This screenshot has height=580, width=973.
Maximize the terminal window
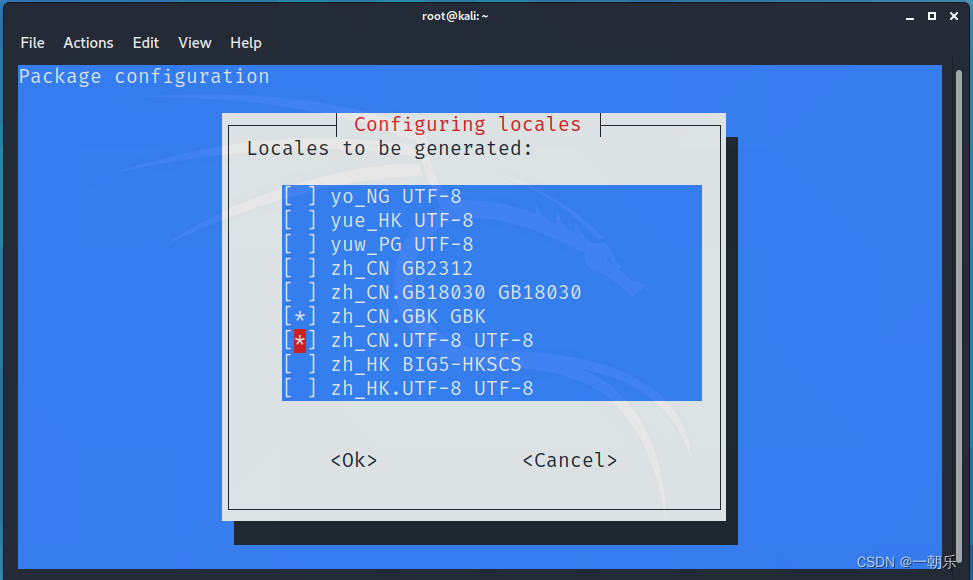pos(931,16)
